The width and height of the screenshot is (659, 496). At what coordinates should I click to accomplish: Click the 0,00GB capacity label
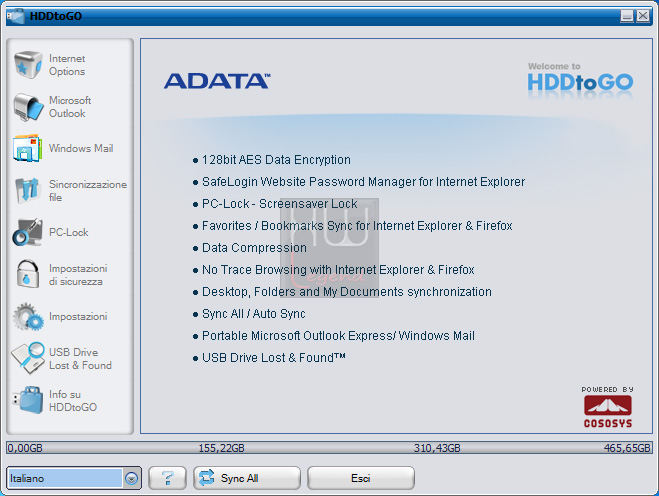tap(25, 448)
